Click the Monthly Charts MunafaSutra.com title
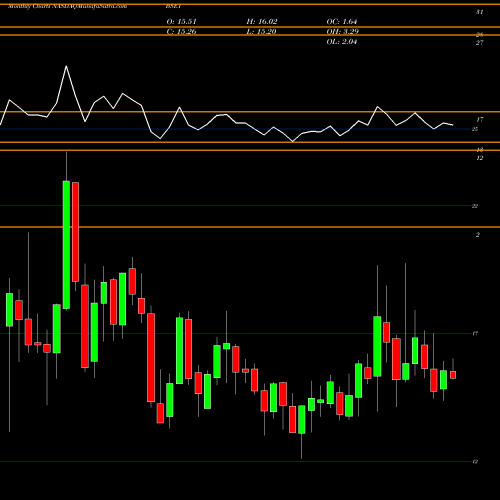Screen dimensions: 500x500 click(x=67, y=6)
